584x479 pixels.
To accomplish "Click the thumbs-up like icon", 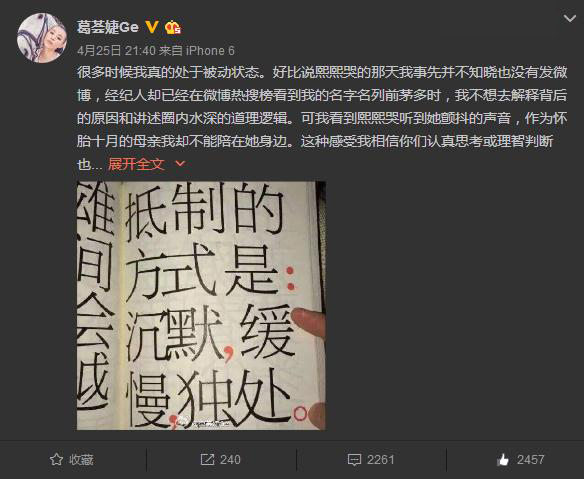I will point(503,460).
